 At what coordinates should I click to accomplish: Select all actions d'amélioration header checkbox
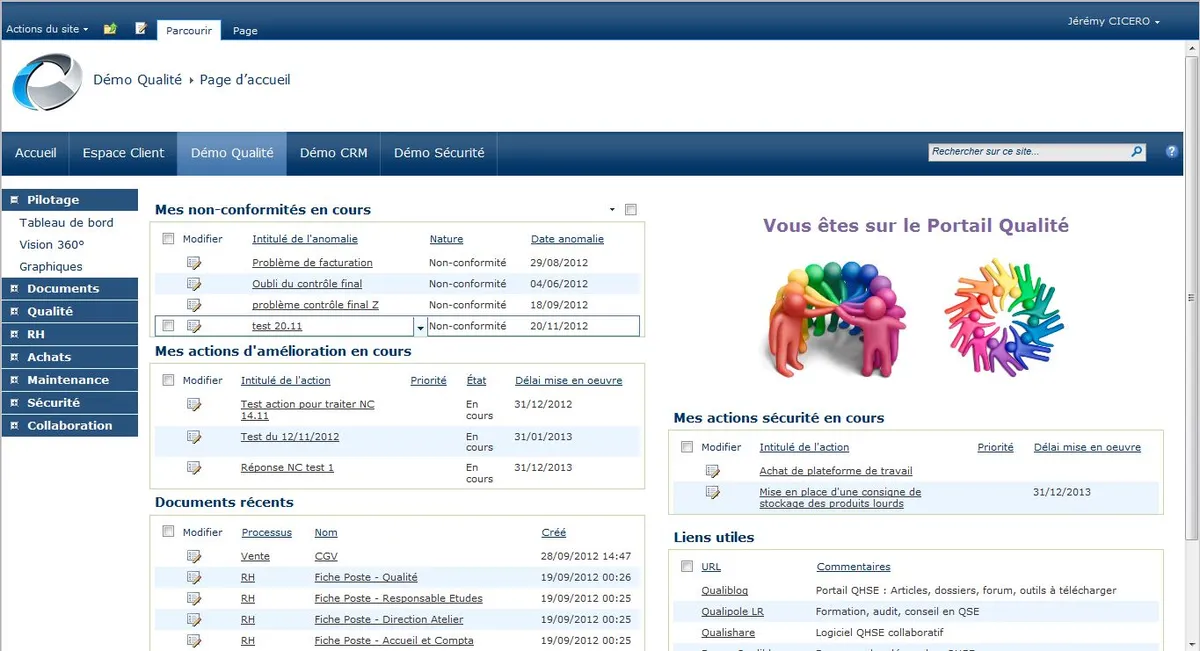tap(168, 380)
